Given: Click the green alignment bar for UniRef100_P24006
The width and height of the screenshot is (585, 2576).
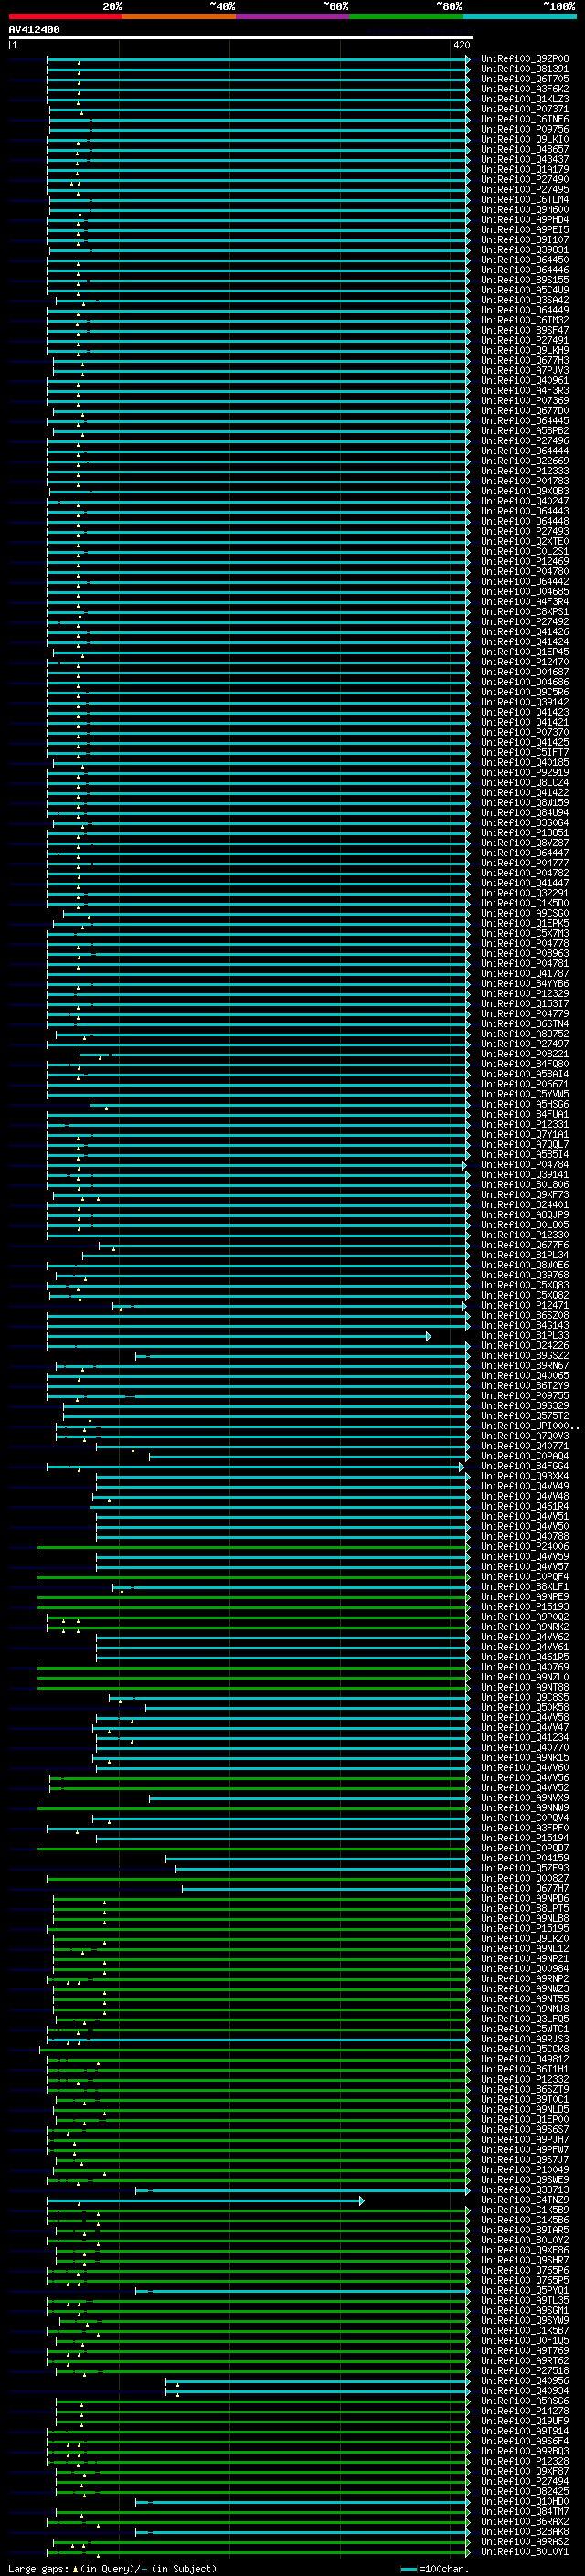Looking at the screenshot, I should (x=253, y=1546).
